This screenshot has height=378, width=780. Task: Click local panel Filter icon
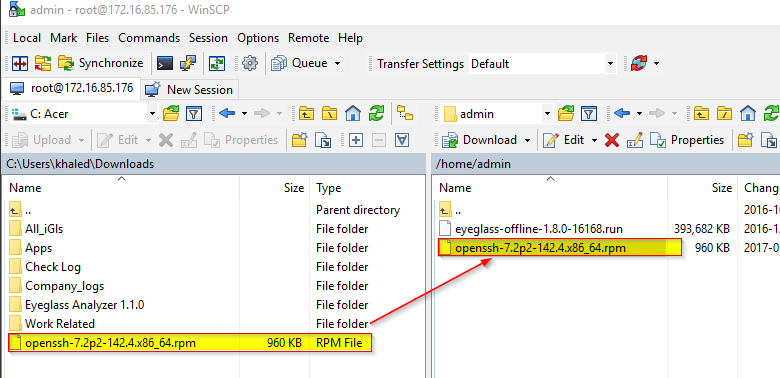(194, 114)
